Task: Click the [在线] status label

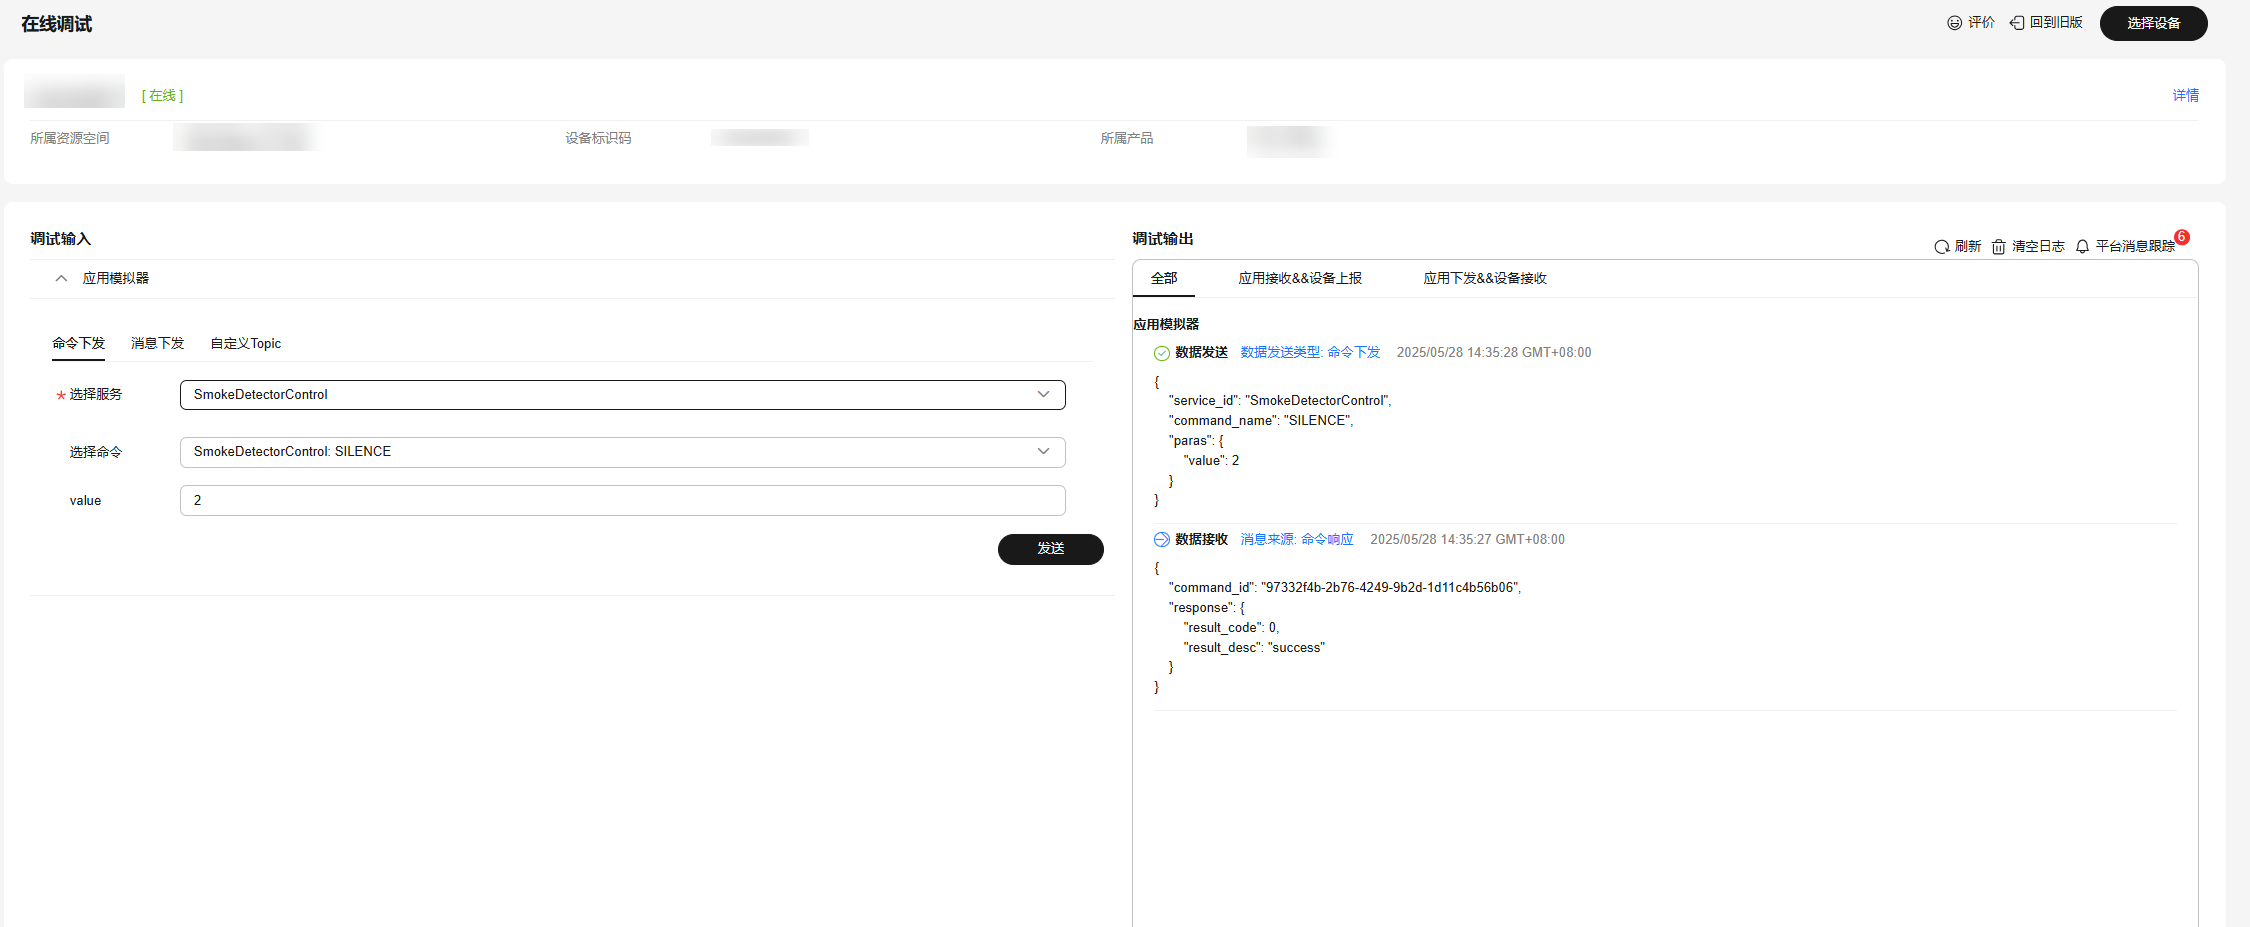Action: 162,96
